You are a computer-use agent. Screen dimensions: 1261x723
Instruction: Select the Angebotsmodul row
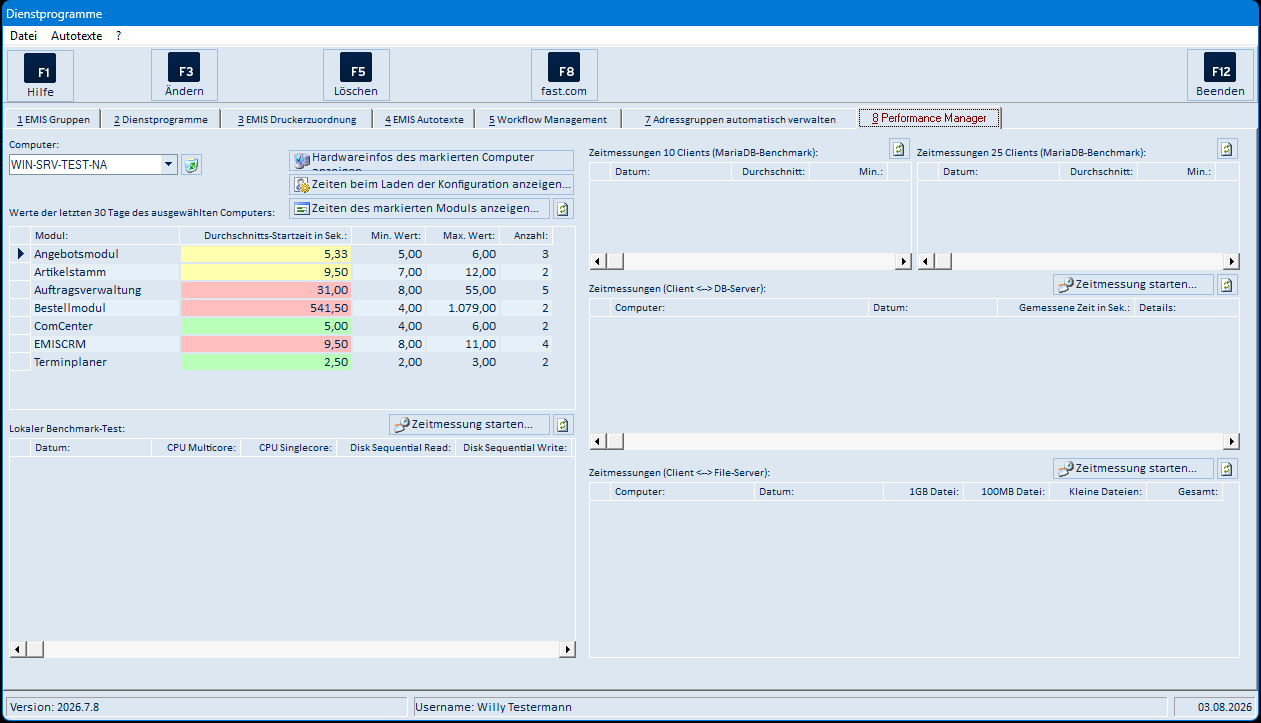click(x=280, y=254)
